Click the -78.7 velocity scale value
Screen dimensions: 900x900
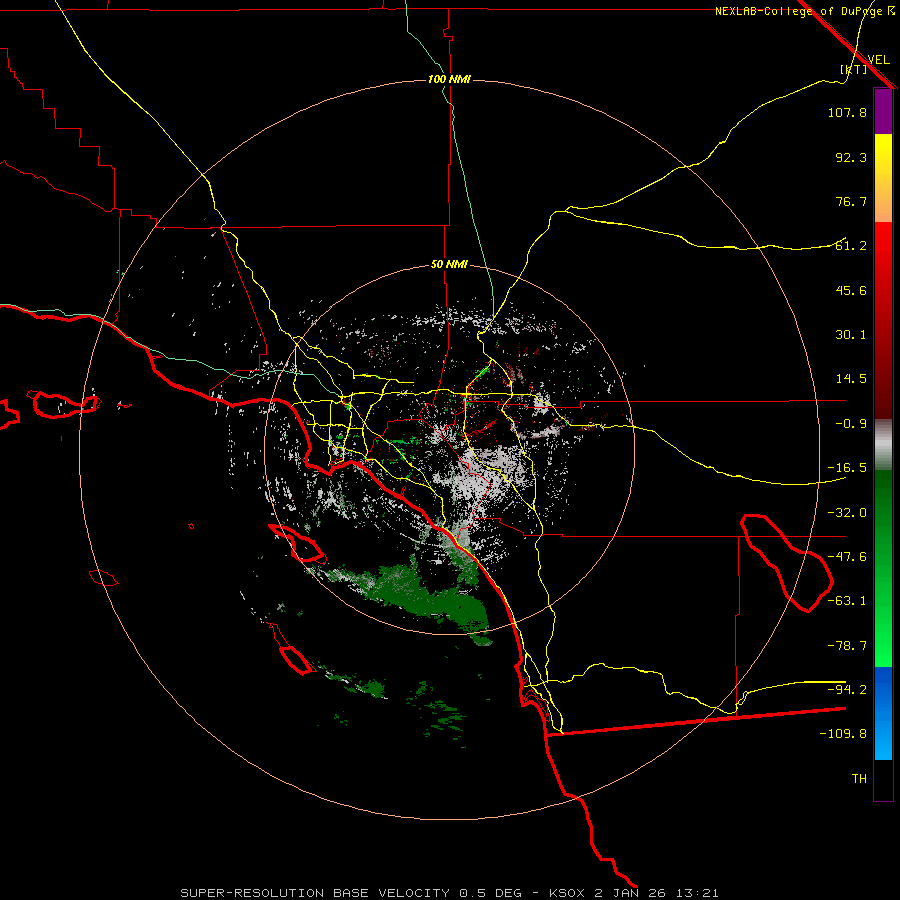847,646
